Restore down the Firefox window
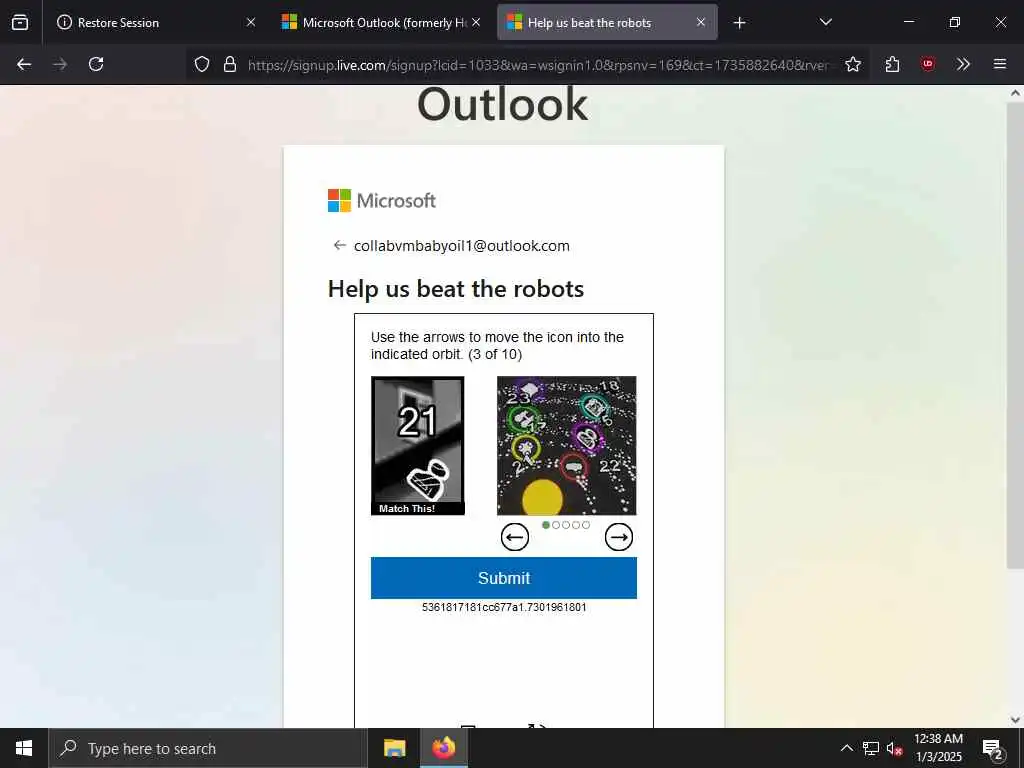This screenshot has width=1024, height=768. click(955, 22)
